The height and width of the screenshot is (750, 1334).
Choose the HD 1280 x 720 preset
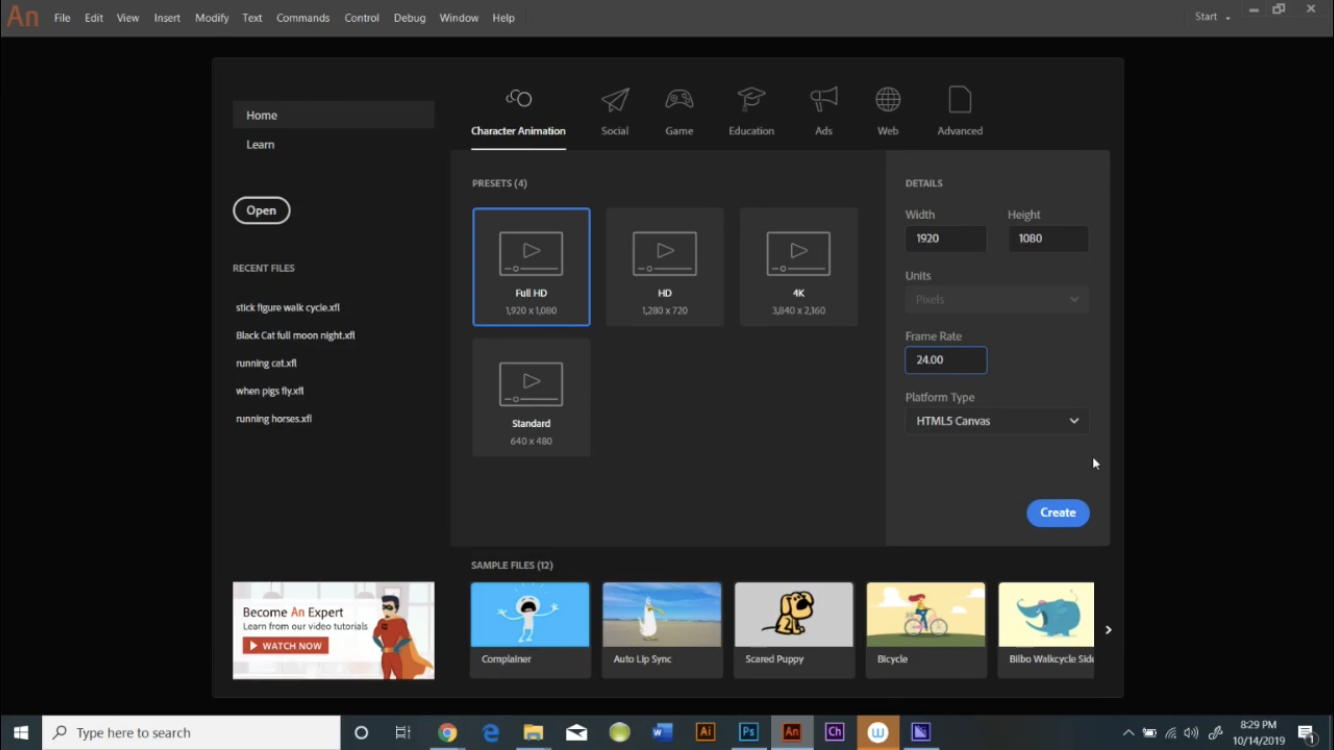tap(665, 267)
